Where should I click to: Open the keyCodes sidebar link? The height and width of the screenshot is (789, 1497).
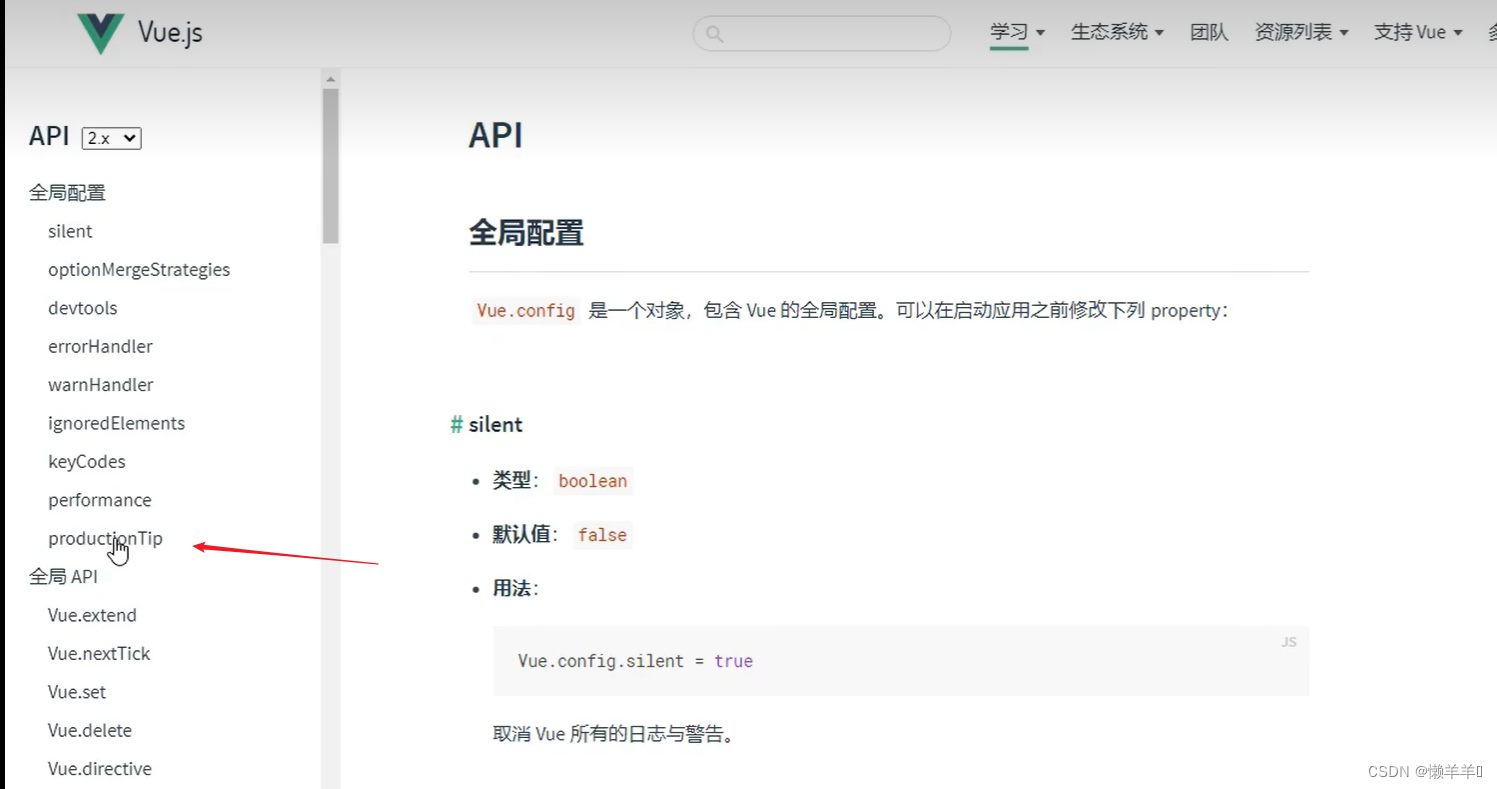(x=87, y=462)
